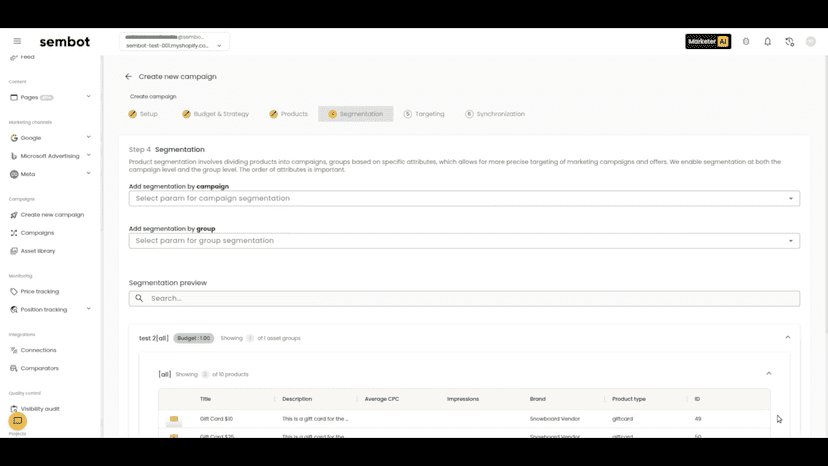Go back with the arrow icon

128,77
